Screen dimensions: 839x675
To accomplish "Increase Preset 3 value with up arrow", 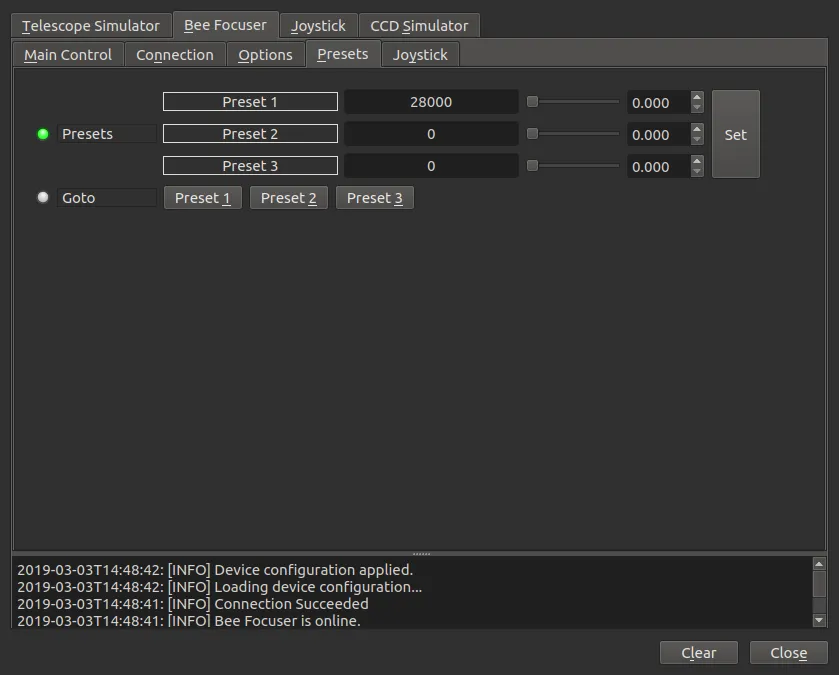I will 697,161.
